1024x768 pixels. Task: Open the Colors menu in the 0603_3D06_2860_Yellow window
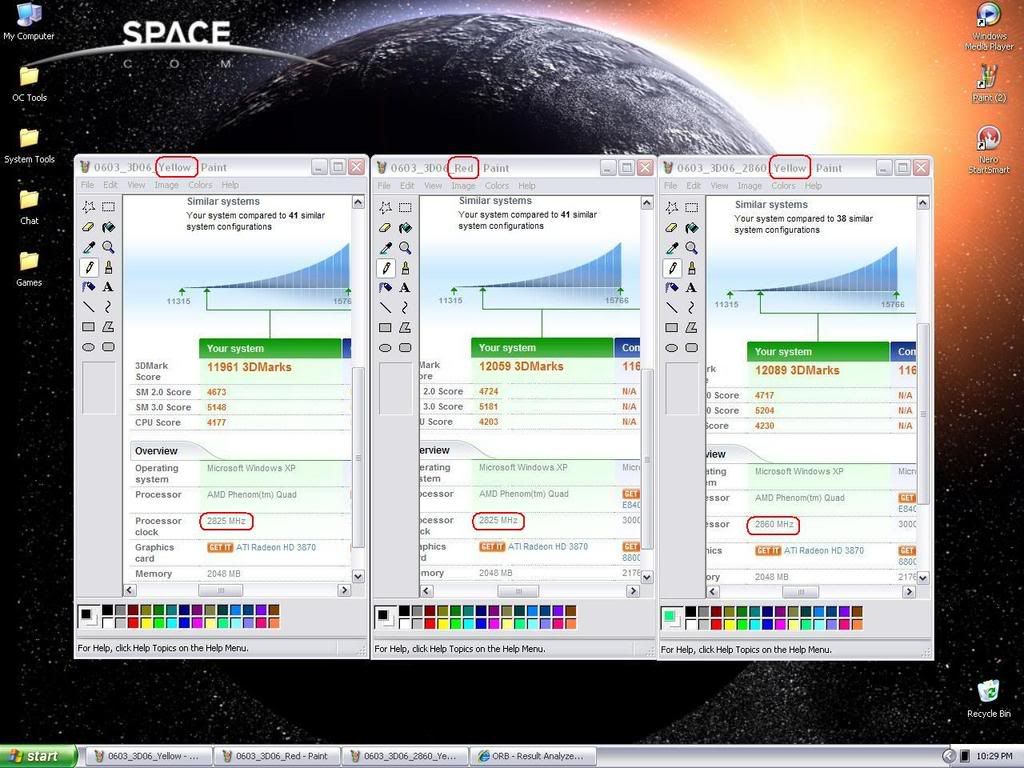pyautogui.click(x=783, y=185)
